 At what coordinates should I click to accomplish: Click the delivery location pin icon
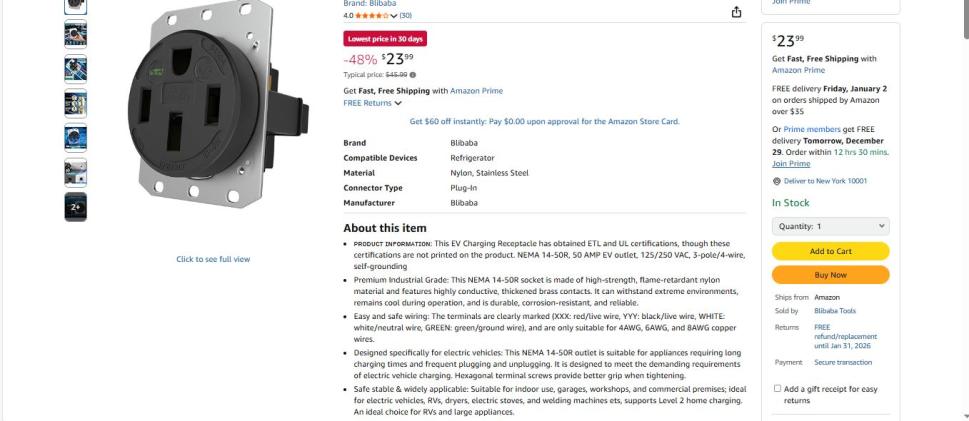point(776,181)
